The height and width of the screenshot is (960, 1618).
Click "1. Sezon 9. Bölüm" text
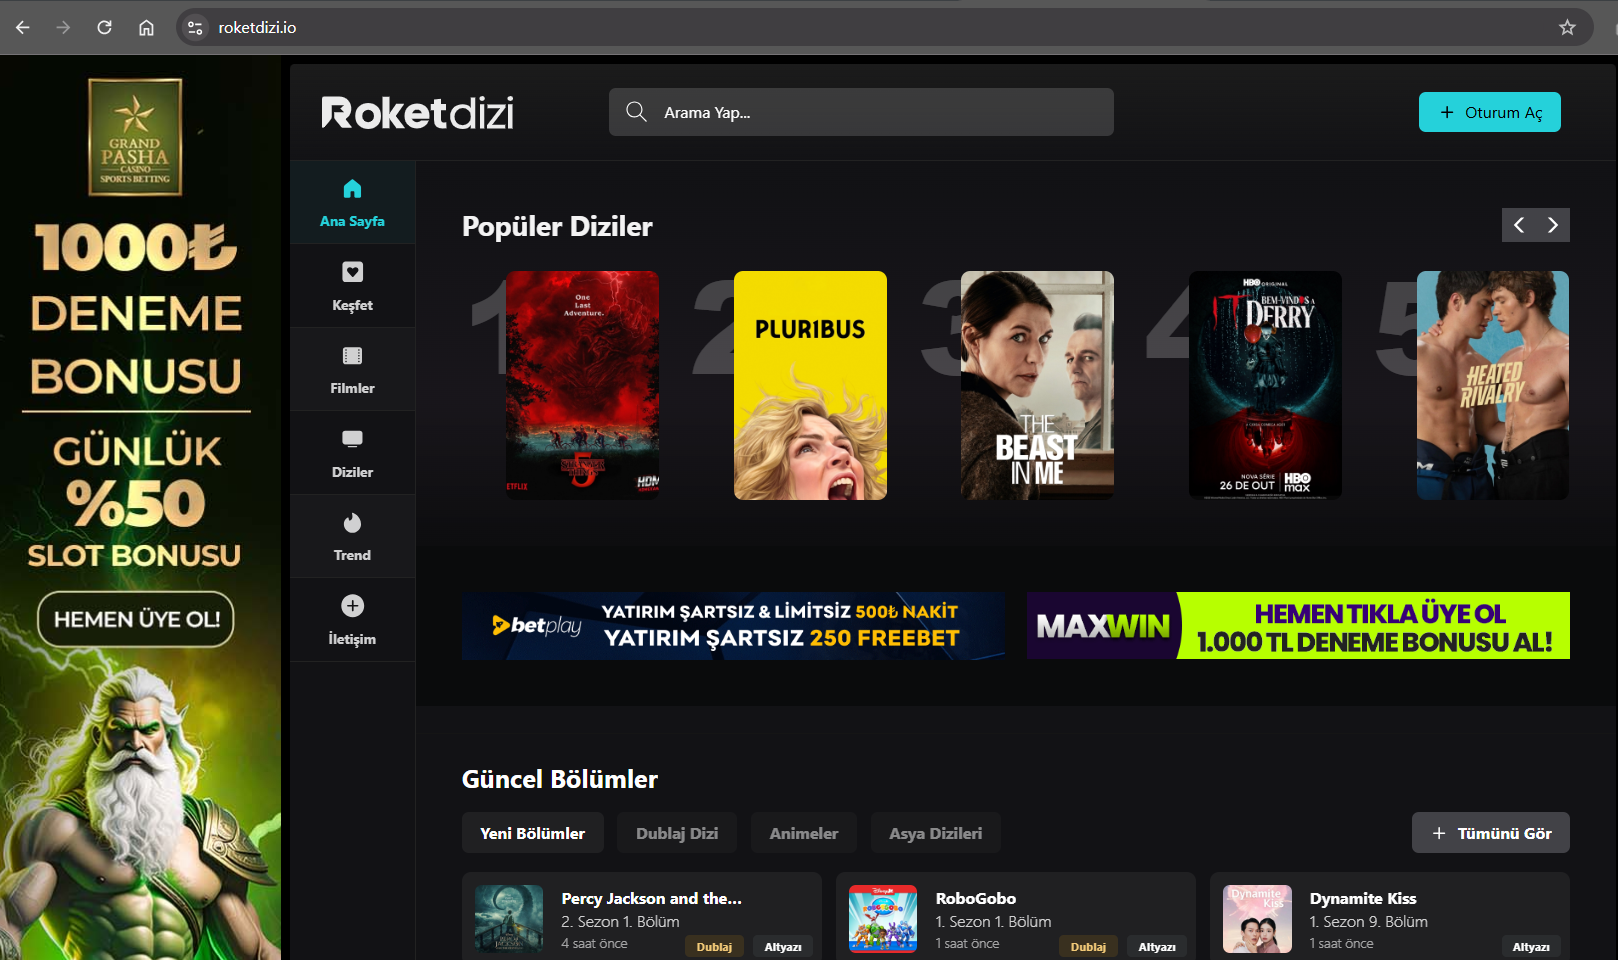pyautogui.click(x=1369, y=922)
